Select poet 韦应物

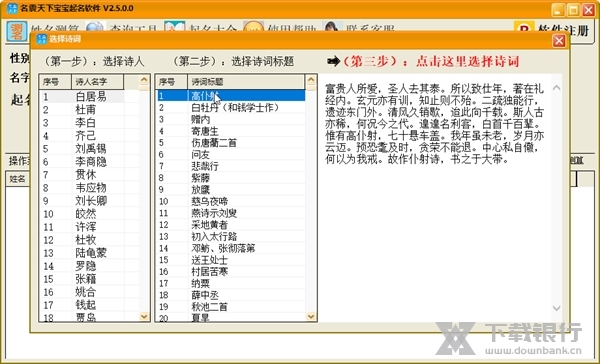pos(91,188)
